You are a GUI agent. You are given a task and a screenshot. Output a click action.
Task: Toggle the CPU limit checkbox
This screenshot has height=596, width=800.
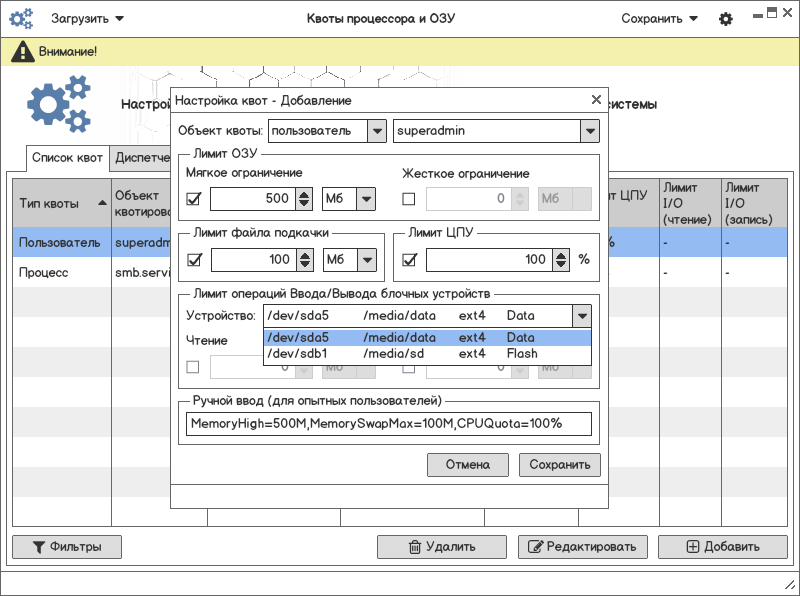[408, 260]
